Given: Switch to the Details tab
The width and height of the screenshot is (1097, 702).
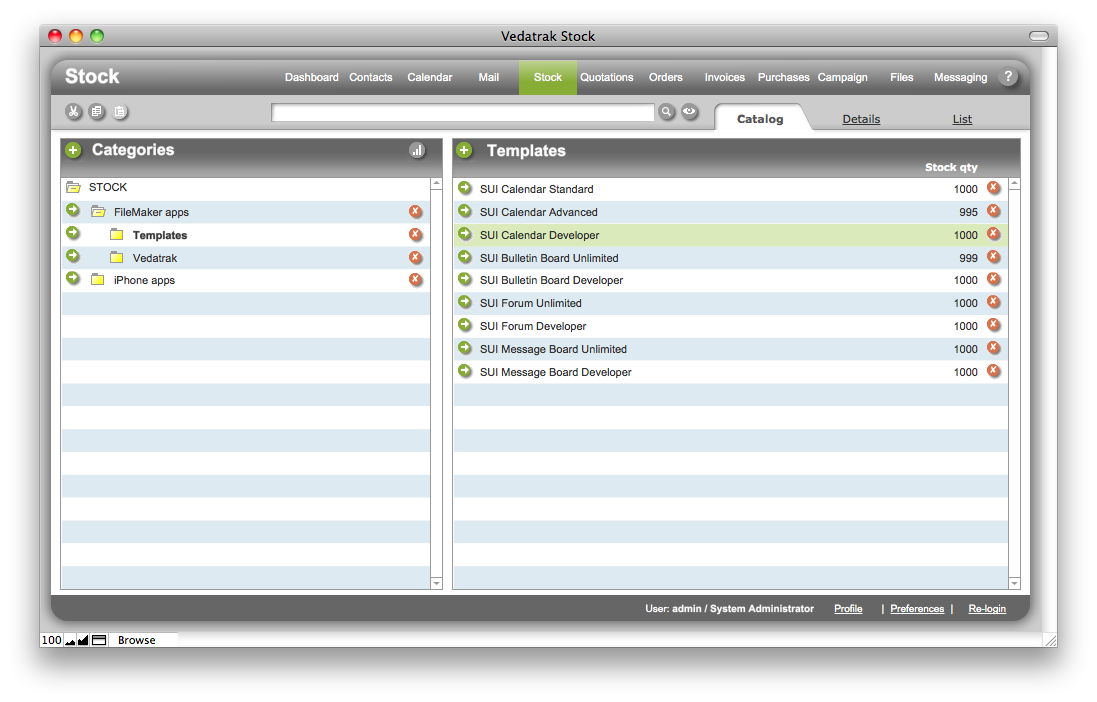Looking at the screenshot, I should click(861, 119).
